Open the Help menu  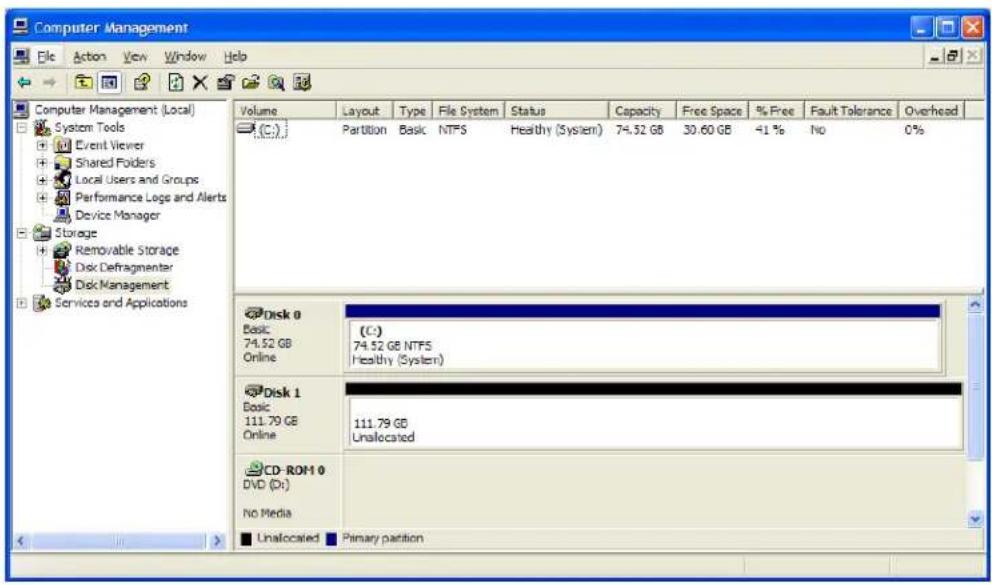coord(235,56)
